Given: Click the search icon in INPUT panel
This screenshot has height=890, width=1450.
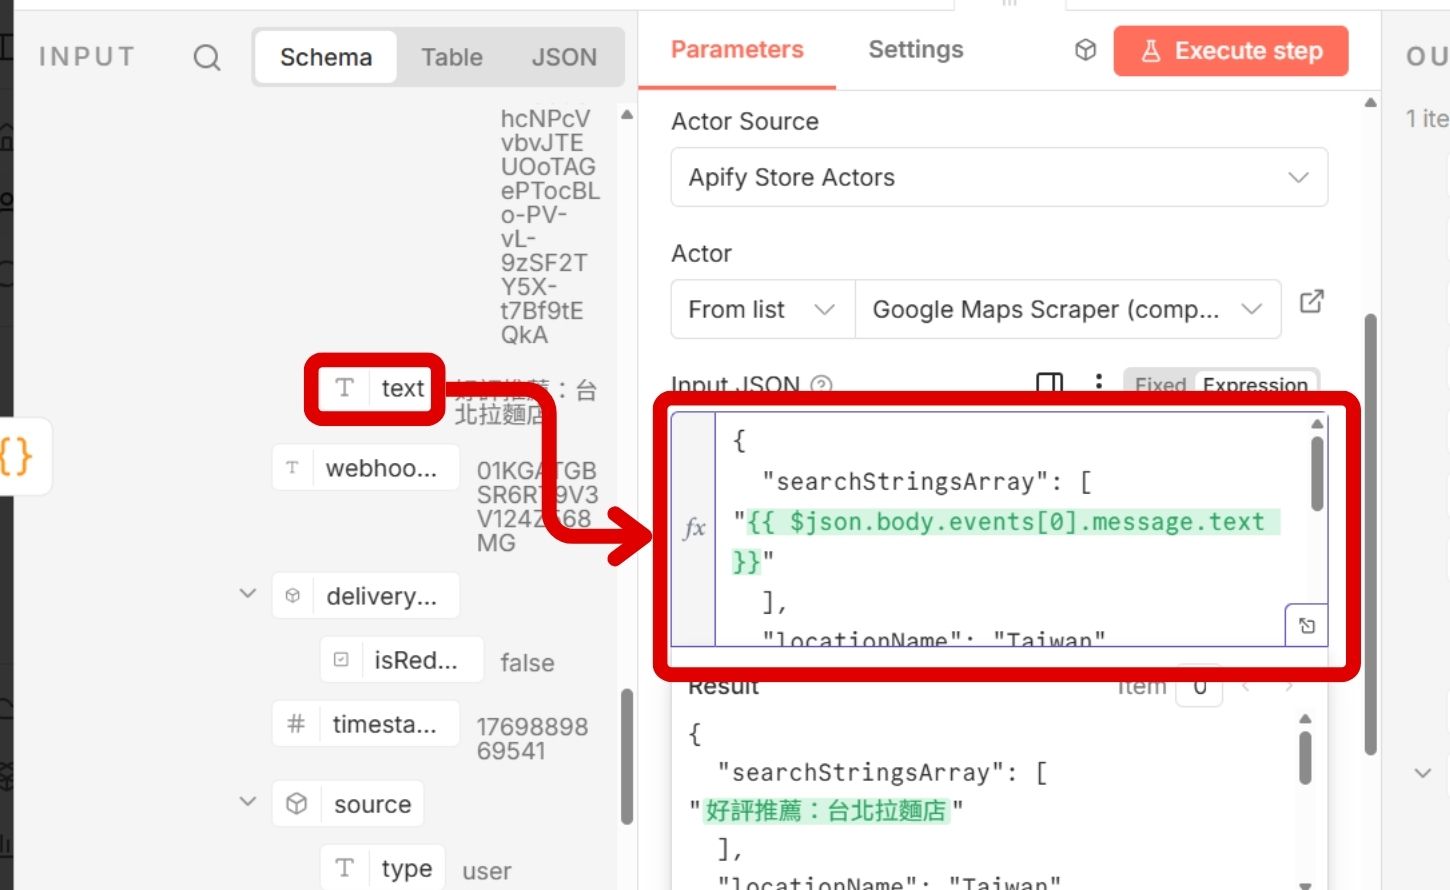Looking at the screenshot, I should (207, 58).
